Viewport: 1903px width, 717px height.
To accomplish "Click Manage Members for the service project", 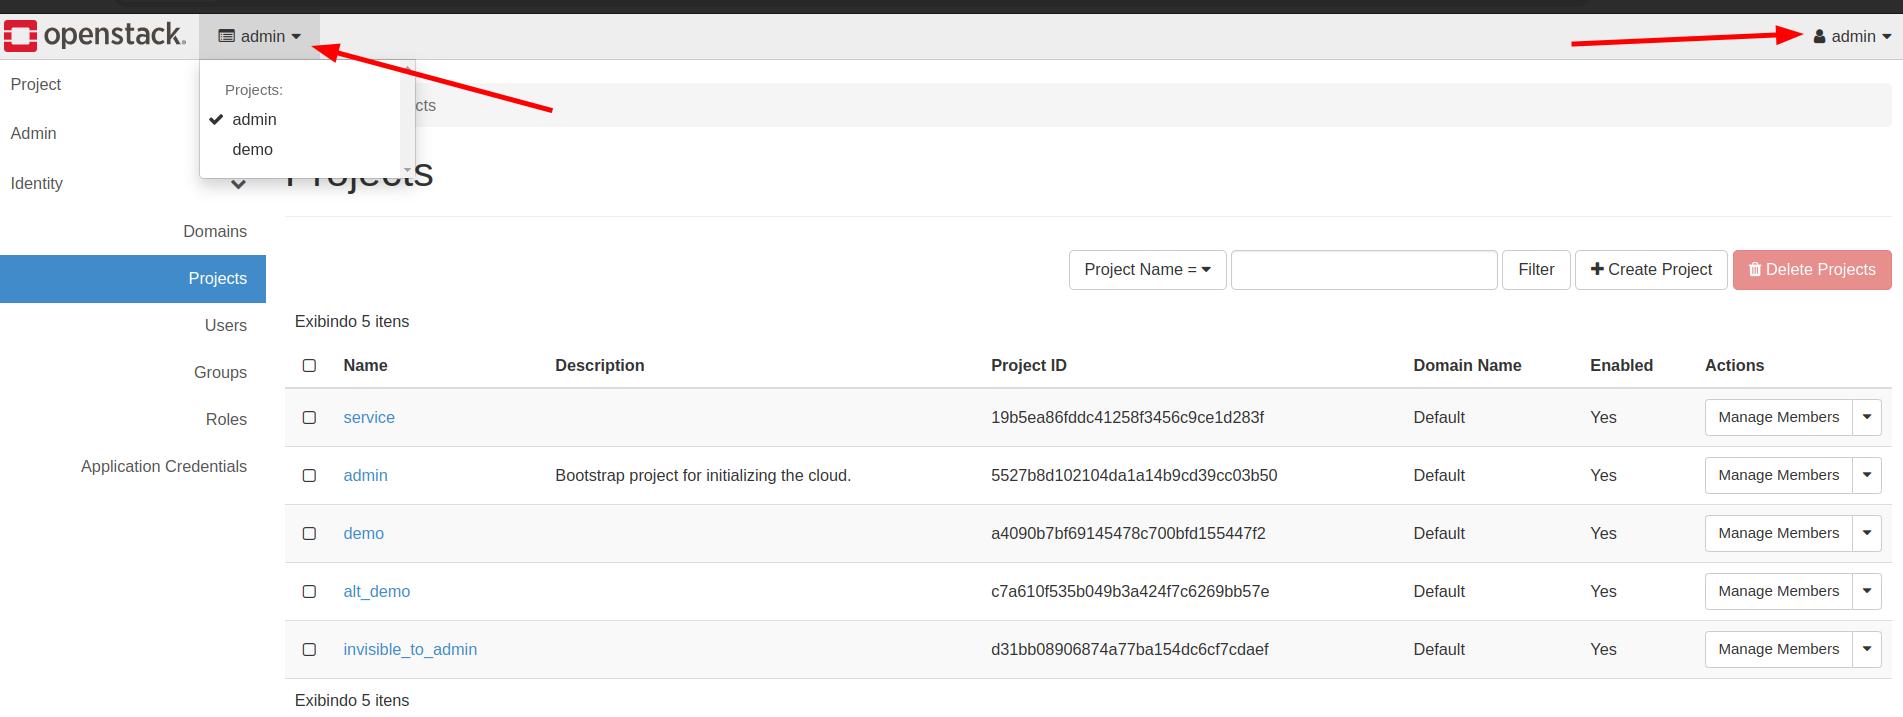I will tap(1778, 418).
